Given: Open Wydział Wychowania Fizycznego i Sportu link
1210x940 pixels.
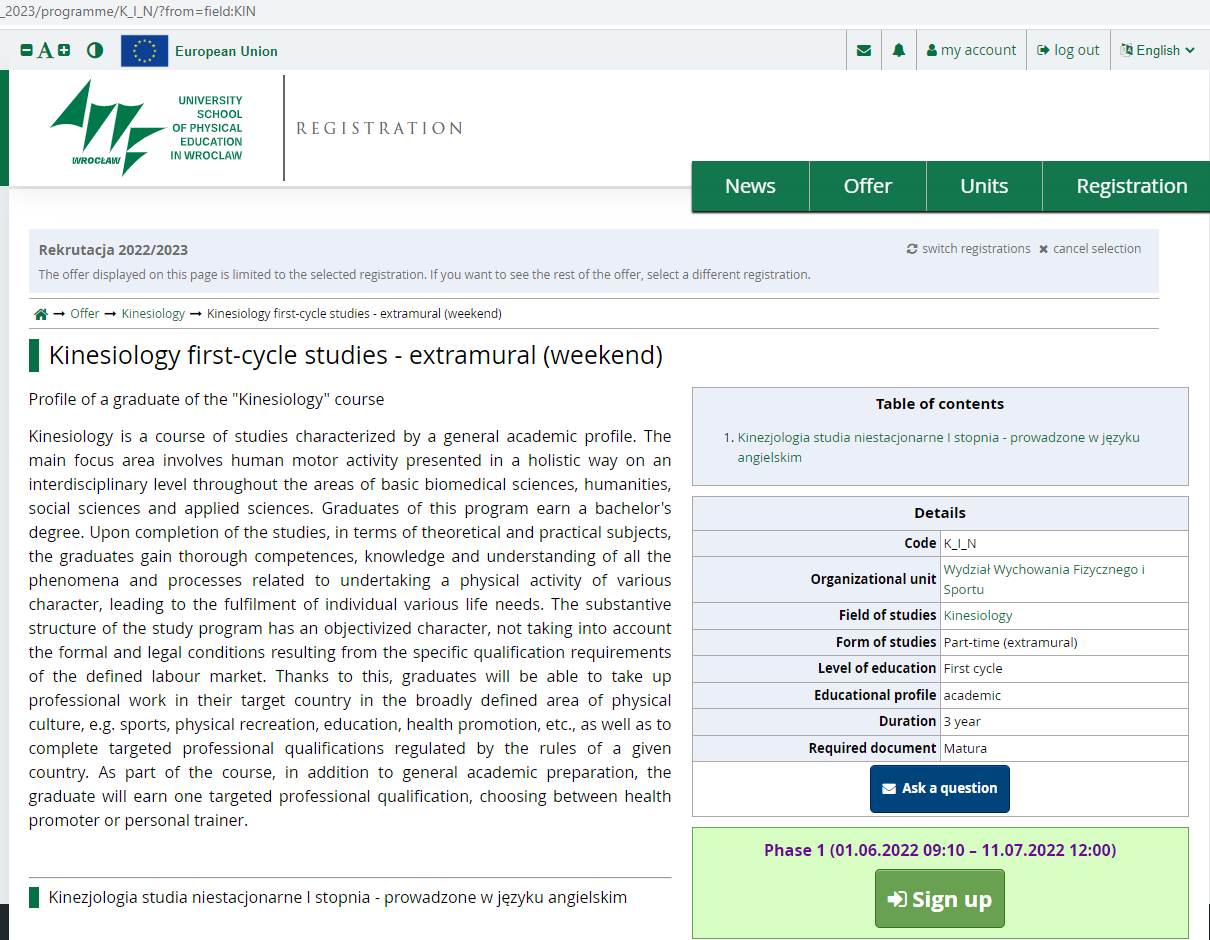Looking at the screenshot, I should pyautogui.click(x=1044, y=579).
